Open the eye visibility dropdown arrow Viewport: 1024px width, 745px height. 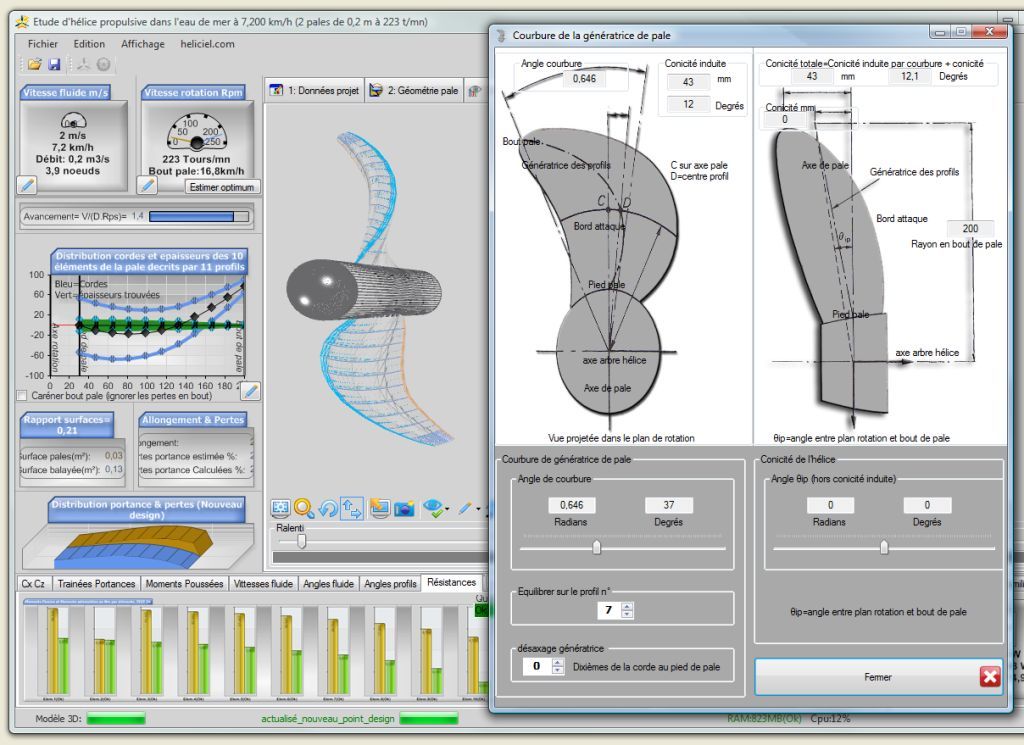pos(448,510)
